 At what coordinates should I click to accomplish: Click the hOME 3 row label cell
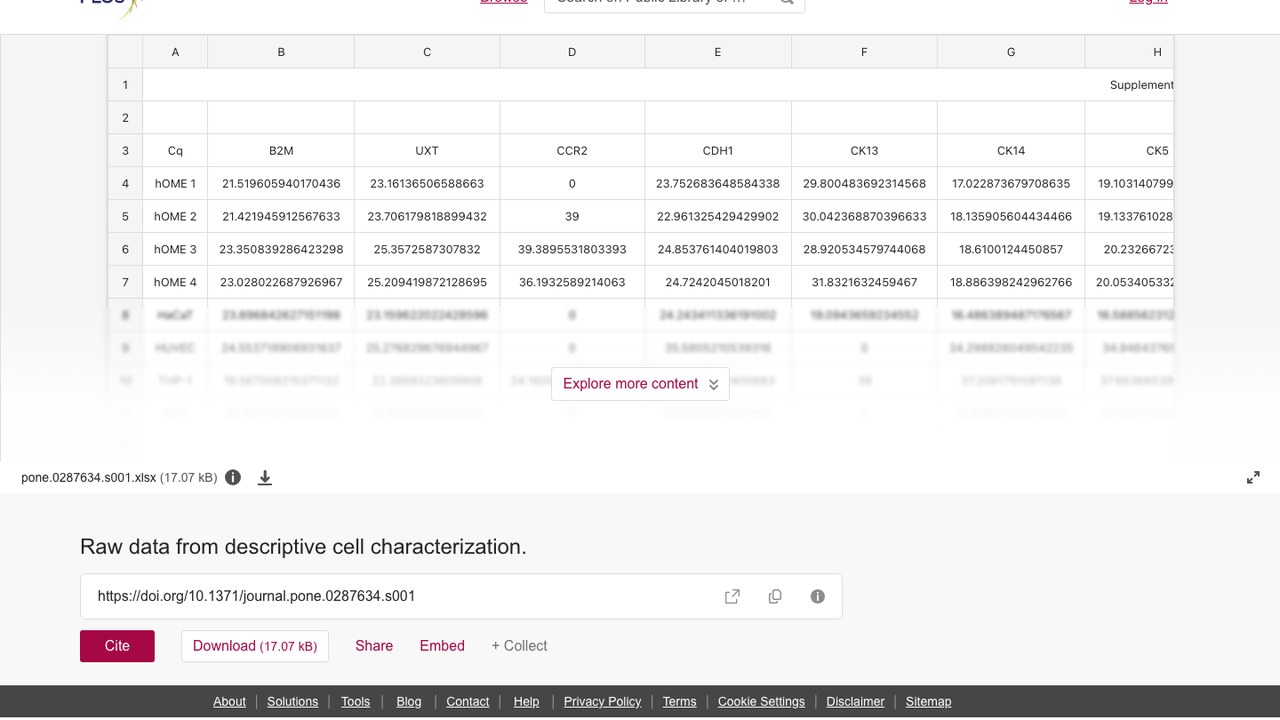point(175,249)
